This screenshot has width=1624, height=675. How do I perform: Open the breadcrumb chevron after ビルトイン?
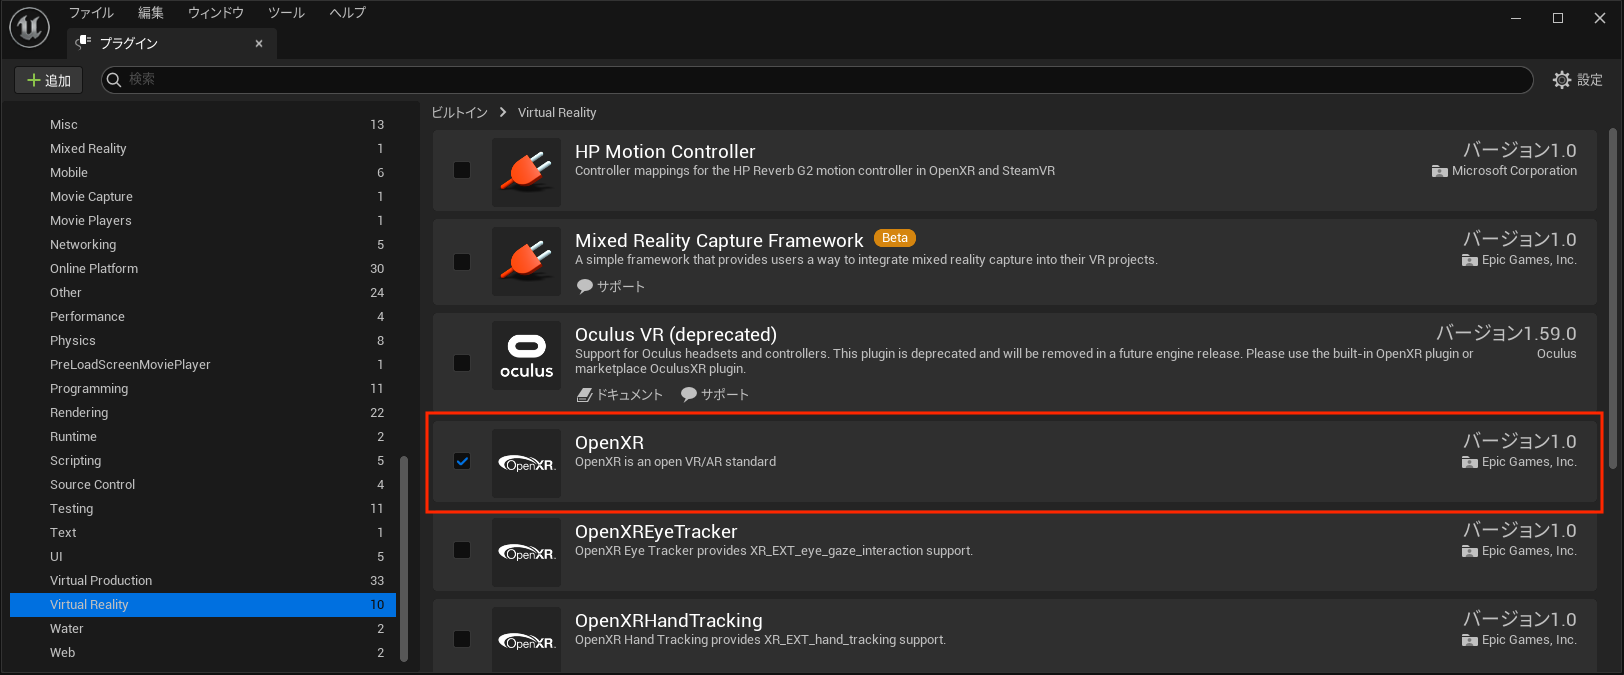point(503,113)
